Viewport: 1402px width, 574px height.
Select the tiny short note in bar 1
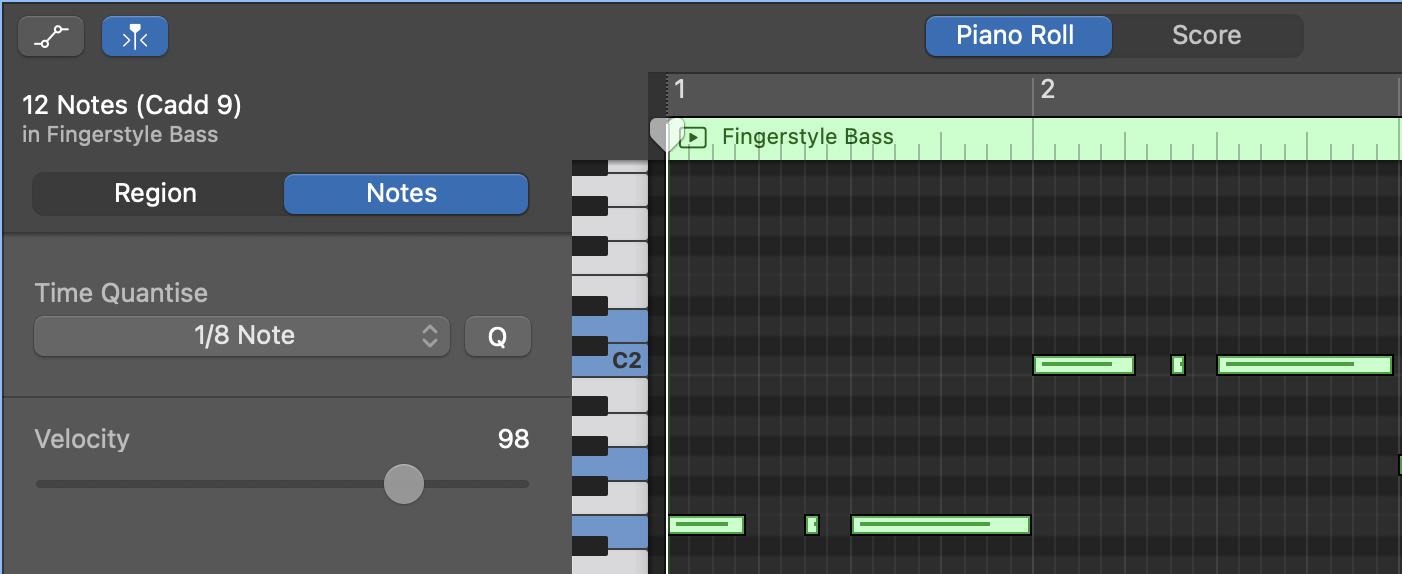[x=812, y=525]
